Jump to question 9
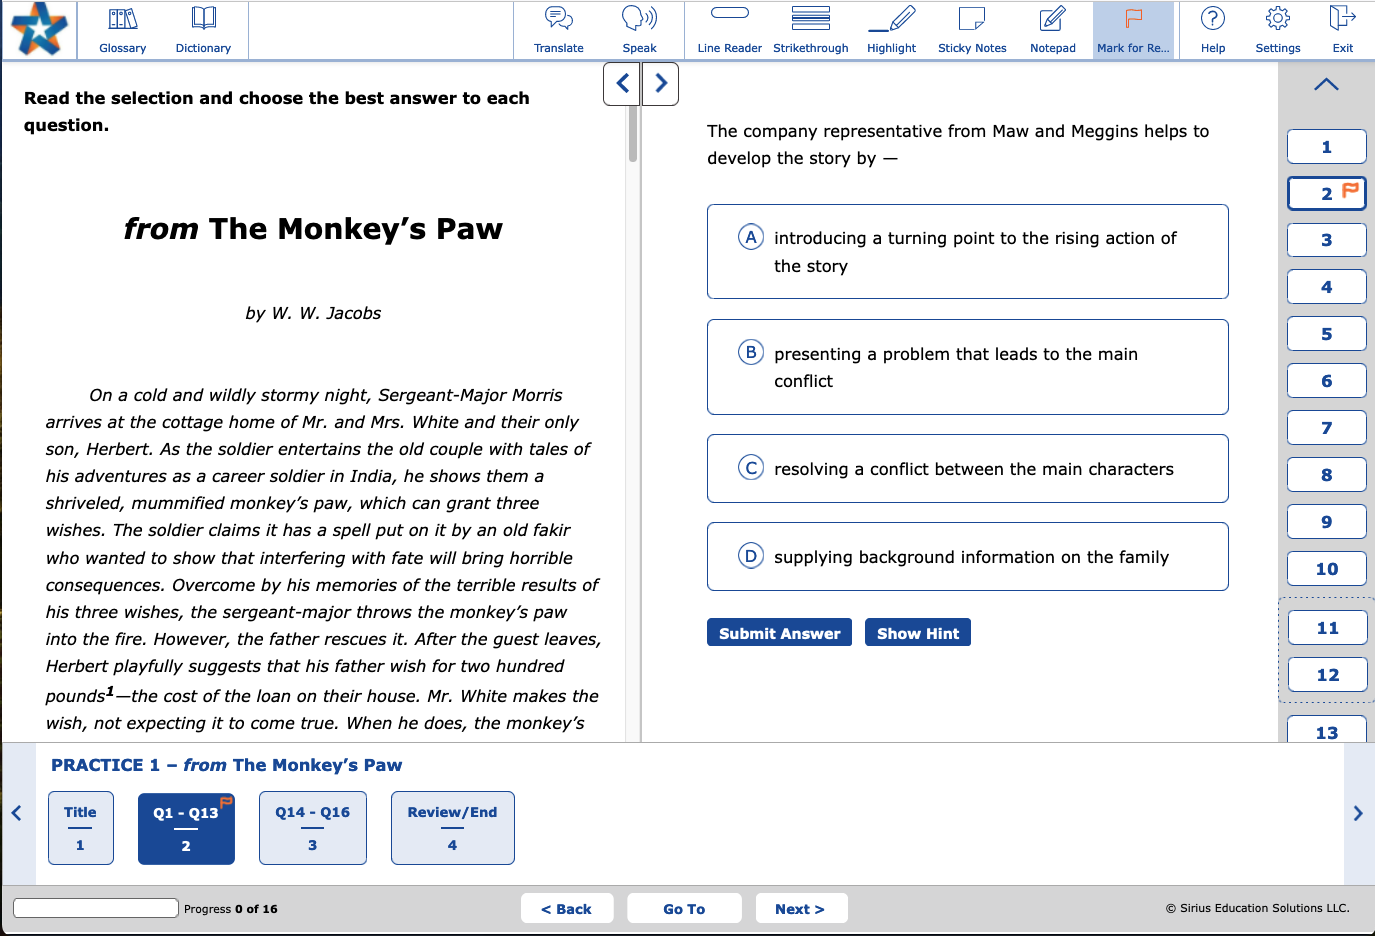 point(1326,522)
